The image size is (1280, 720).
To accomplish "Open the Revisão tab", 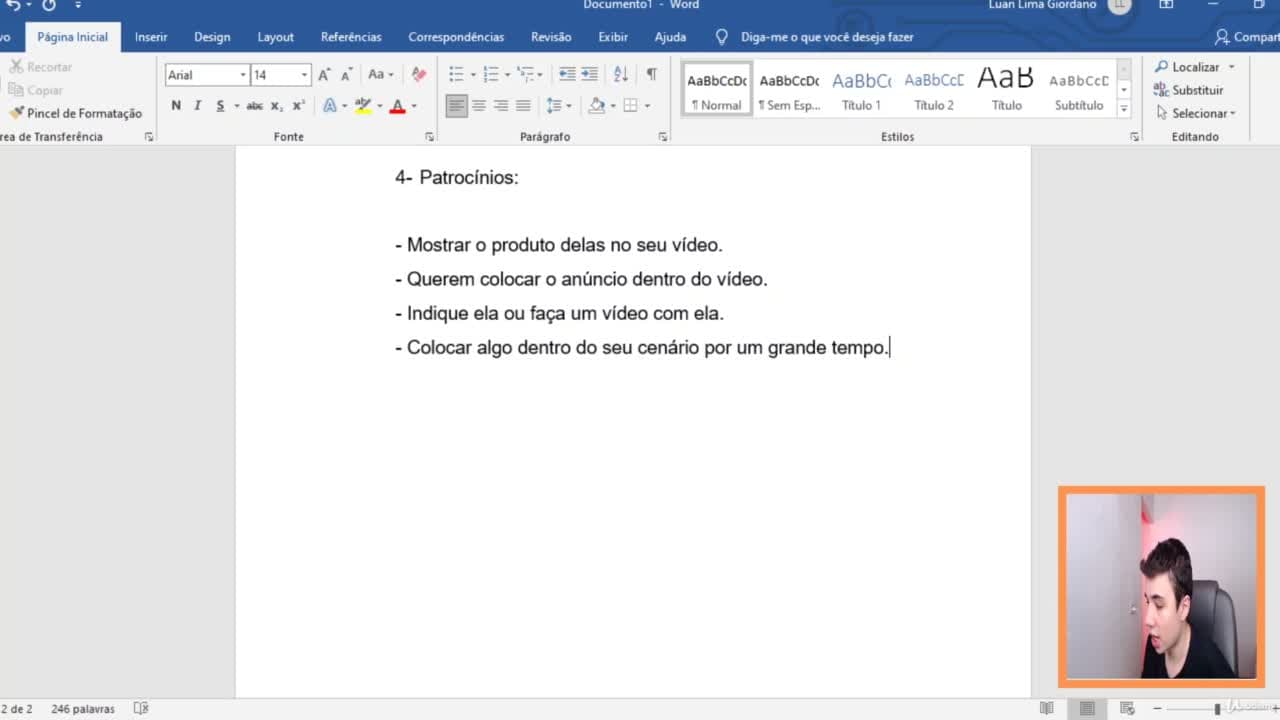I will click(551, 37).
